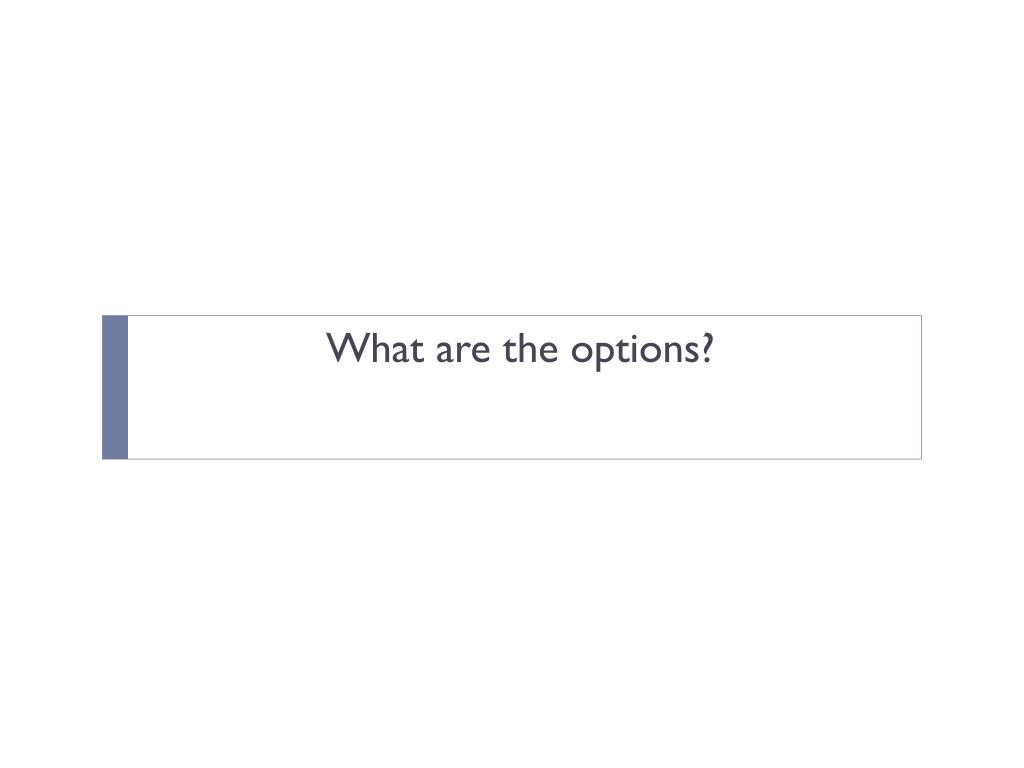Click the word "the" in the heading
This screenshot has height=768, width=1024.
coord(530,348)
